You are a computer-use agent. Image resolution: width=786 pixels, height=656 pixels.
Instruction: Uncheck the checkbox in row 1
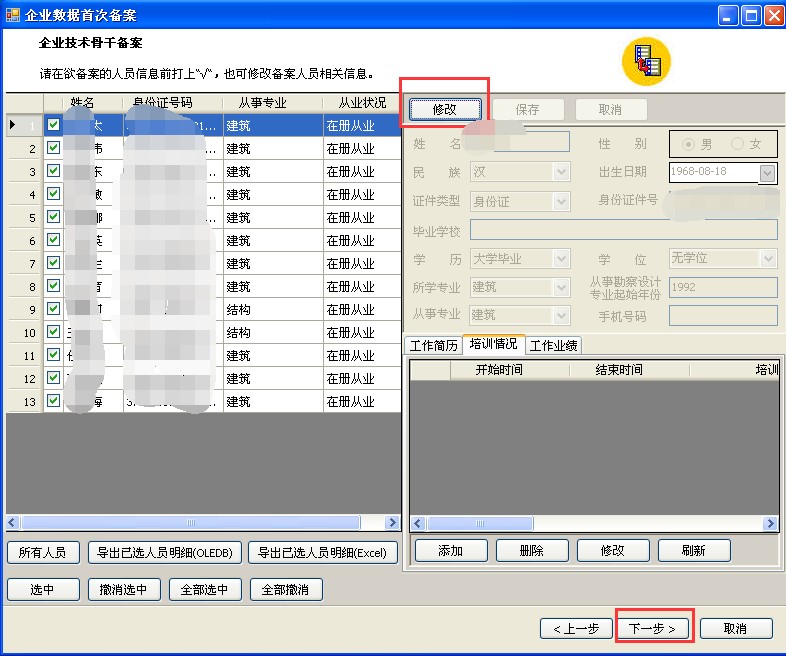pos(53,126)
